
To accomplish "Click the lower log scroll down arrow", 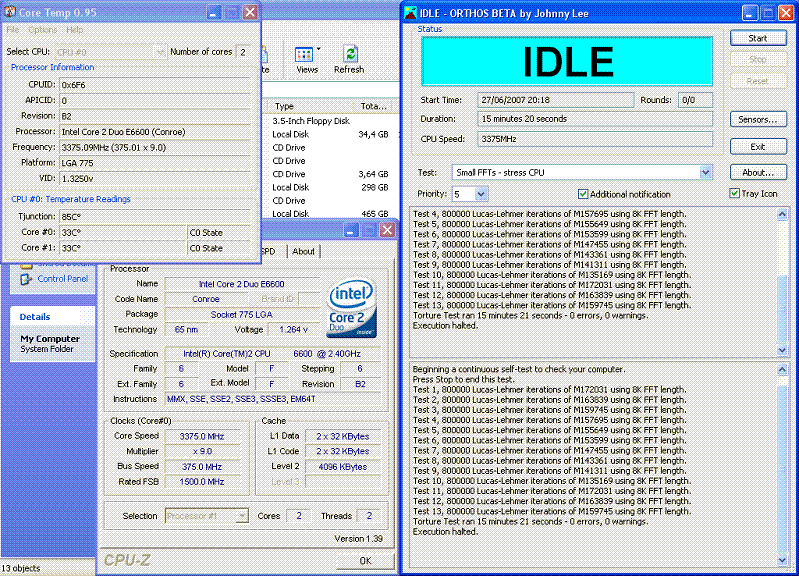I will (x=782, y=560).
